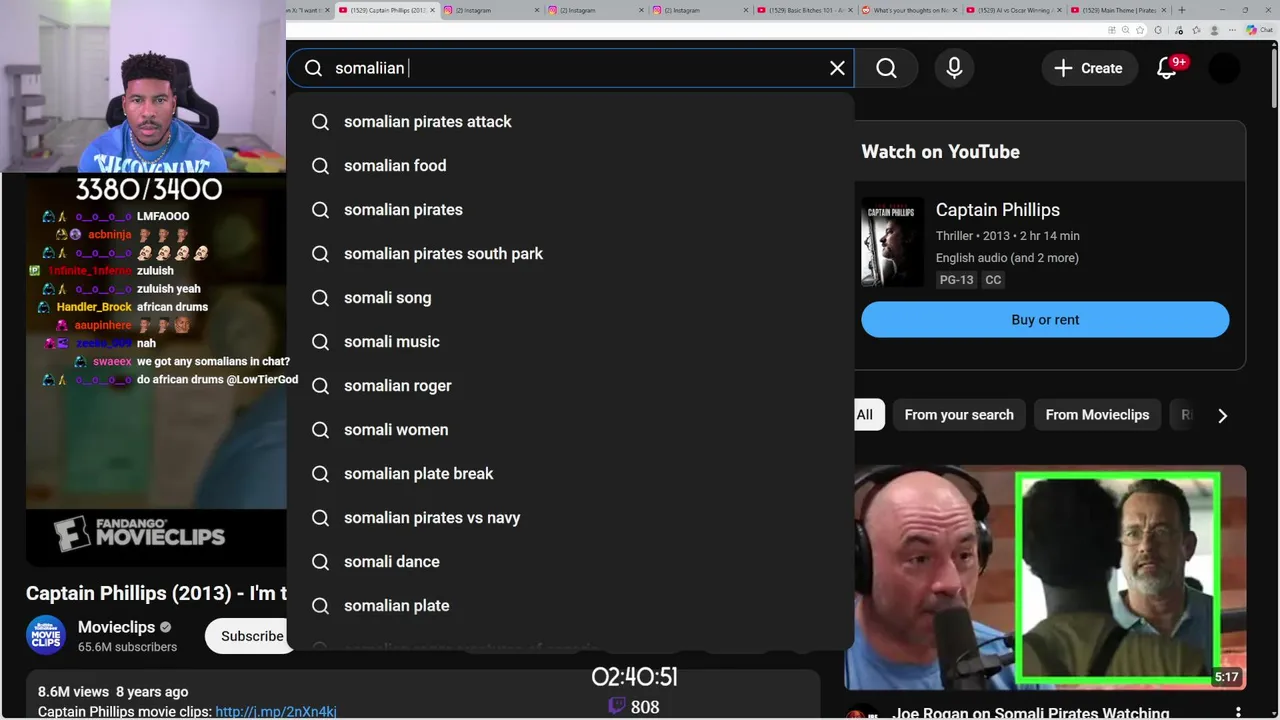Screen dimensions: 1280x720
Task: Choose suggestion 'somalian pirates attack'
Action: coord(570,122)
